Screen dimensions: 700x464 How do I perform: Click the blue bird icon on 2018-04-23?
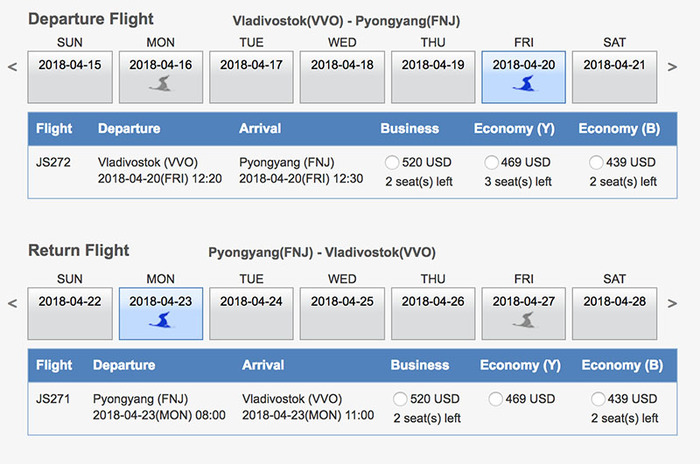pyautogui.click(x=160, y=322)
